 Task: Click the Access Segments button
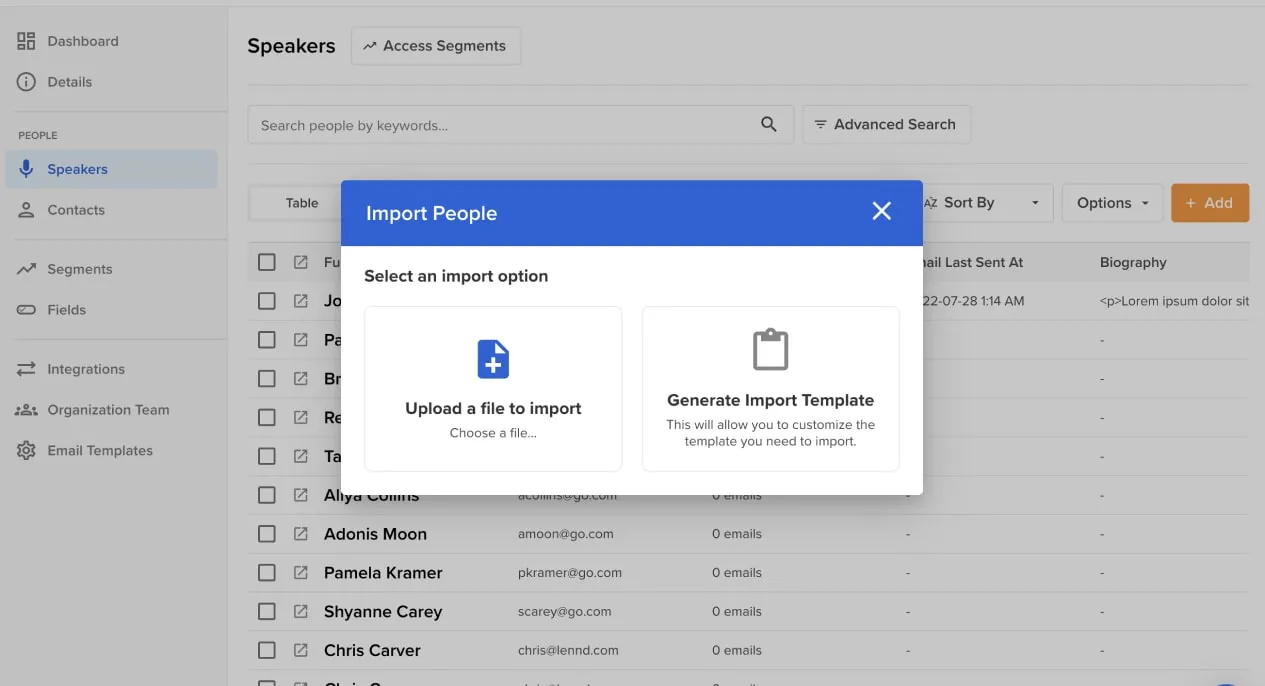click(435, 46)
